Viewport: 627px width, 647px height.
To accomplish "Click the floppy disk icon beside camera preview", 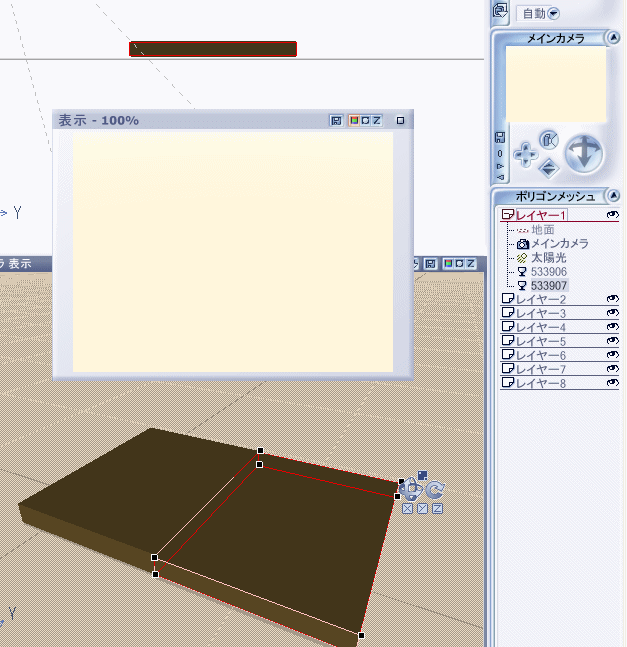I will click(x=500, y=138).
